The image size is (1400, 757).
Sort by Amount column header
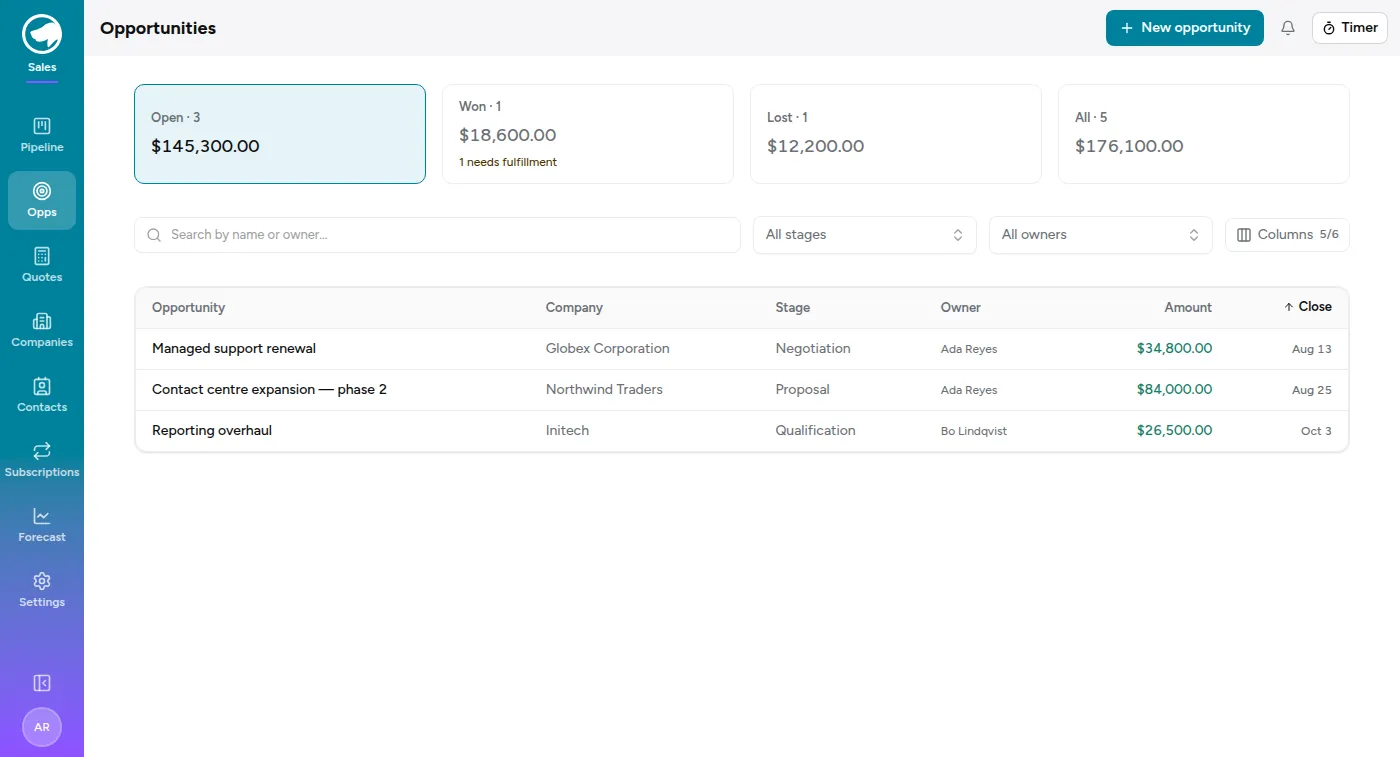[1188, 308]
